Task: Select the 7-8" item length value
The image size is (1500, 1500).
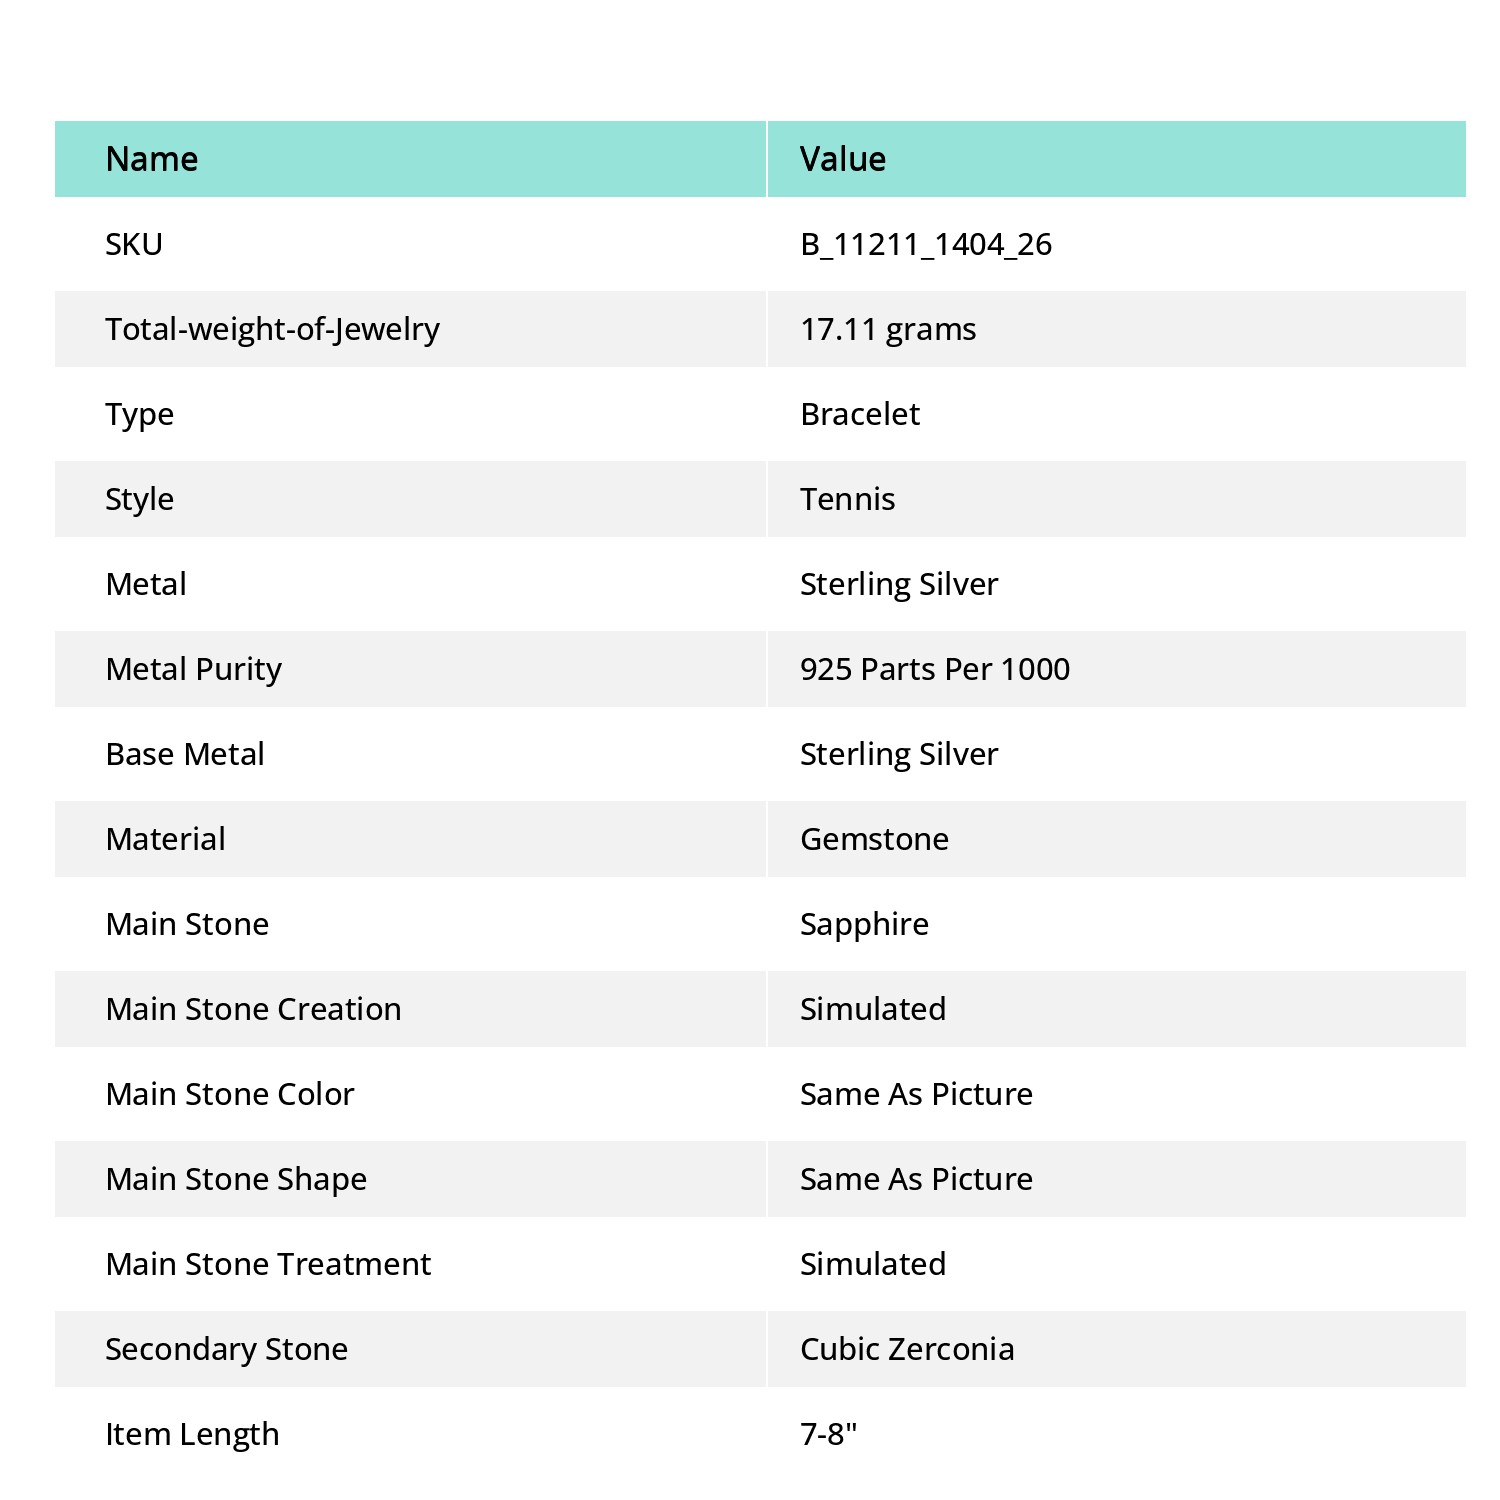Action: [x=829, y=1434]
